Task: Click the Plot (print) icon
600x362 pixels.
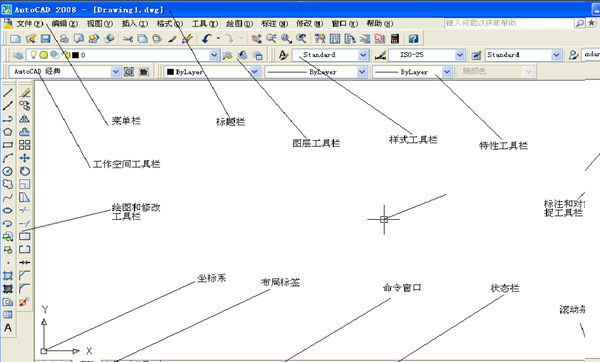Action: coord(64,39)
